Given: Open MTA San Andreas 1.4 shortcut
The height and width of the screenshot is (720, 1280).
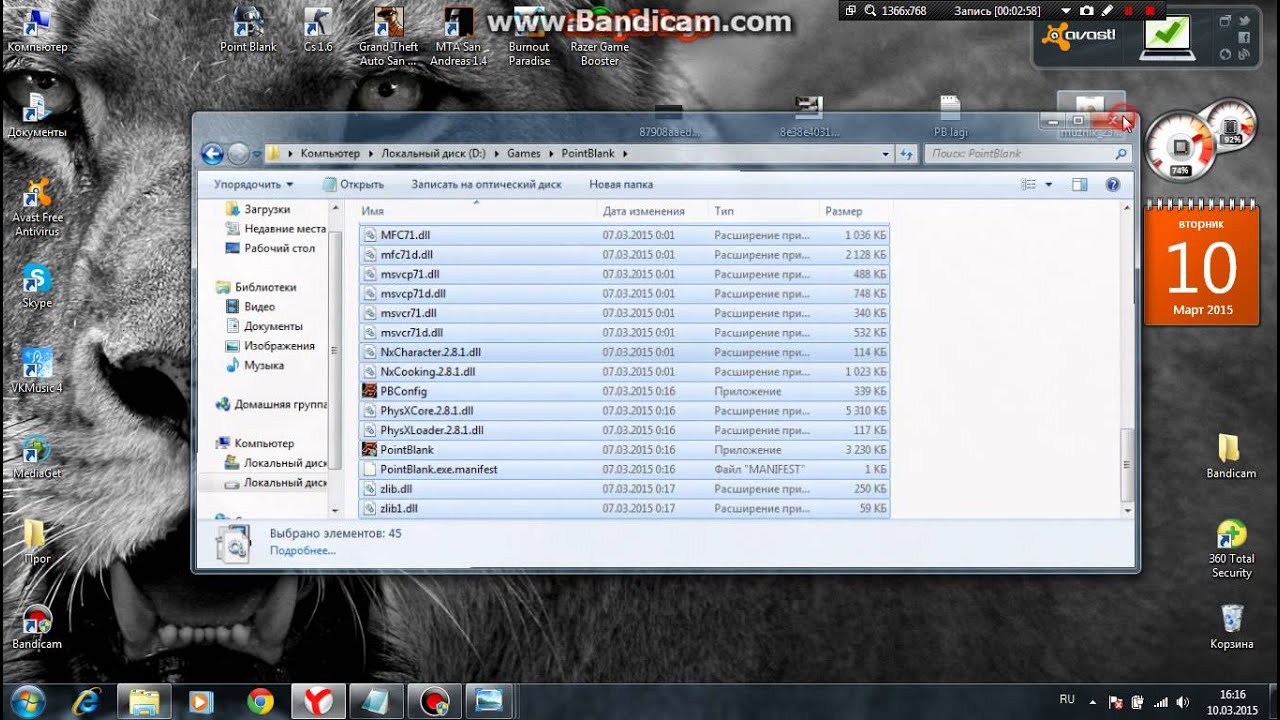Looking at the screenshot, I should point(458,36).
